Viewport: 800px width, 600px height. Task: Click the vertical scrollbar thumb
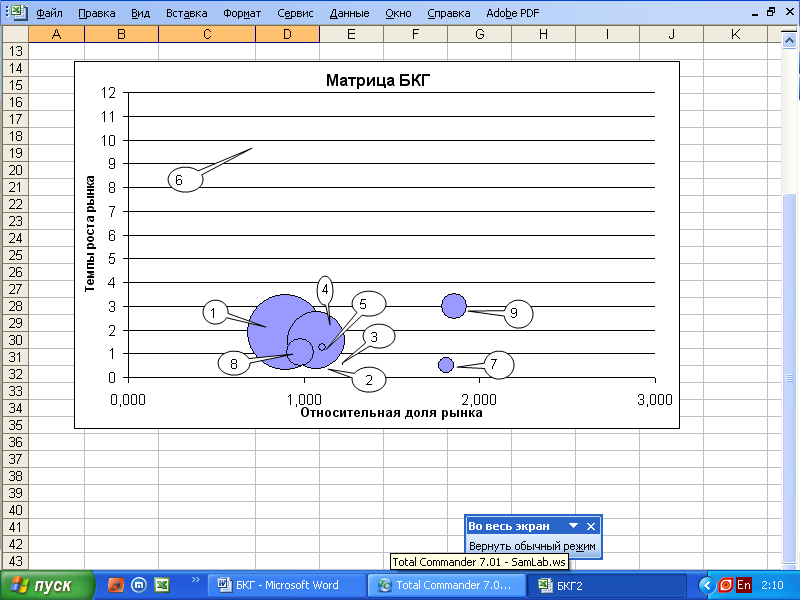pyautogui.click(x=789, y=378)
